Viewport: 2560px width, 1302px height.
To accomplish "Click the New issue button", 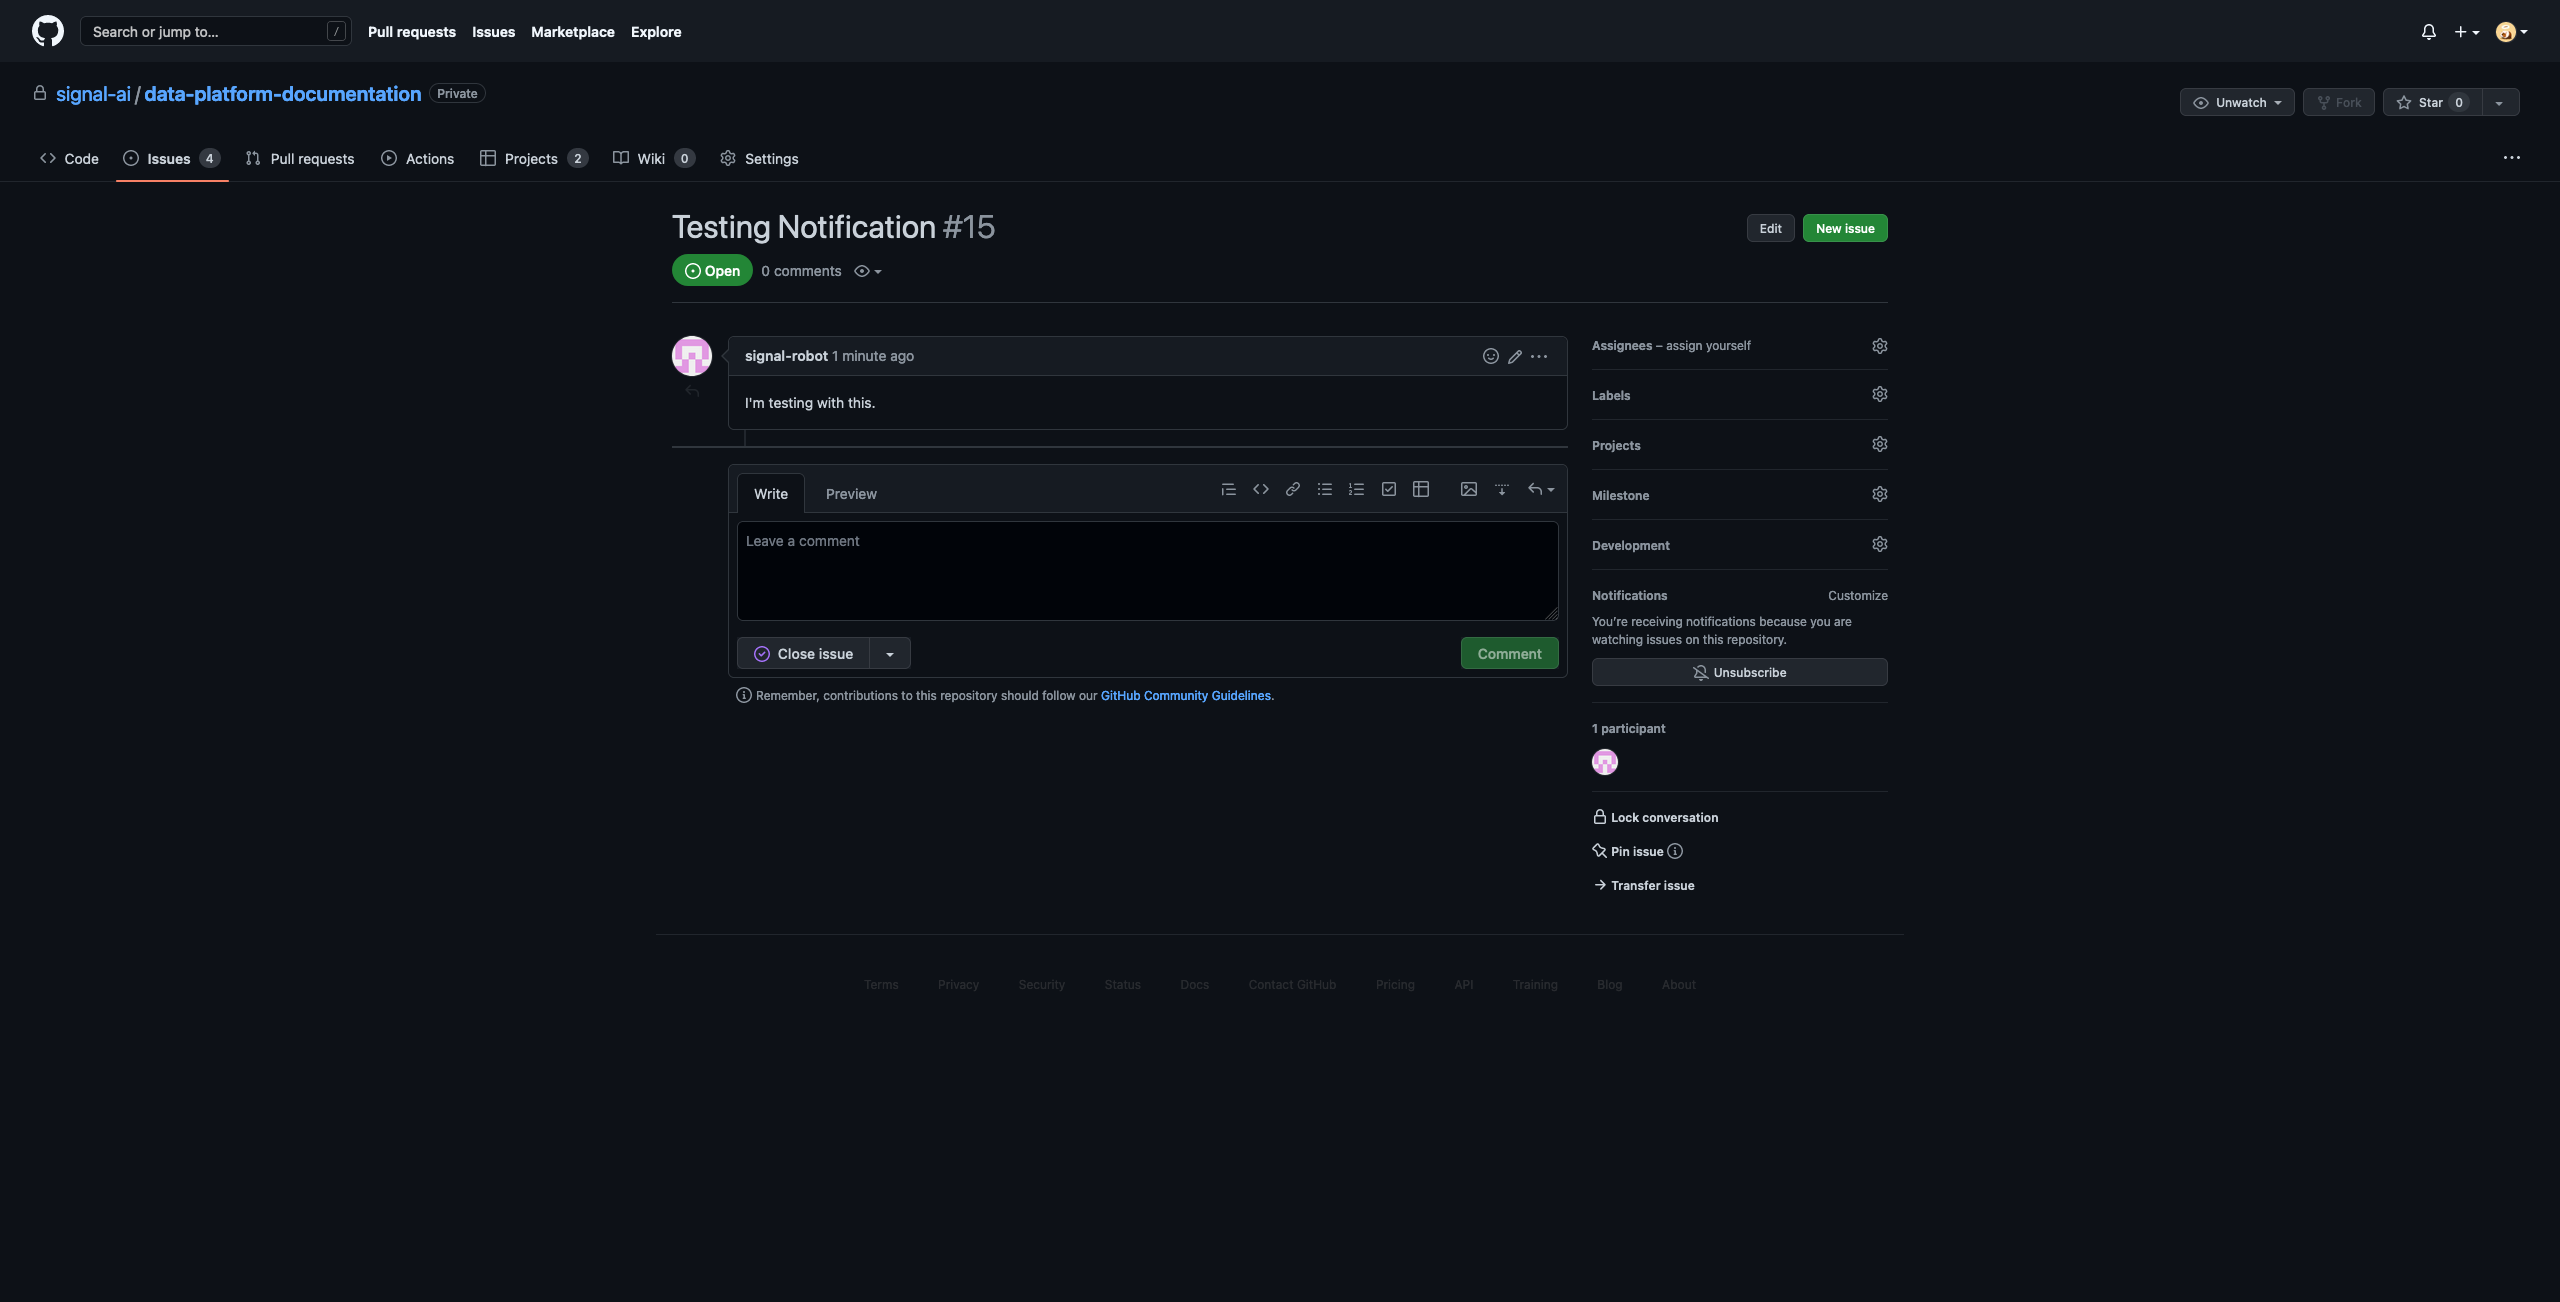I will tap(1845, 228).
